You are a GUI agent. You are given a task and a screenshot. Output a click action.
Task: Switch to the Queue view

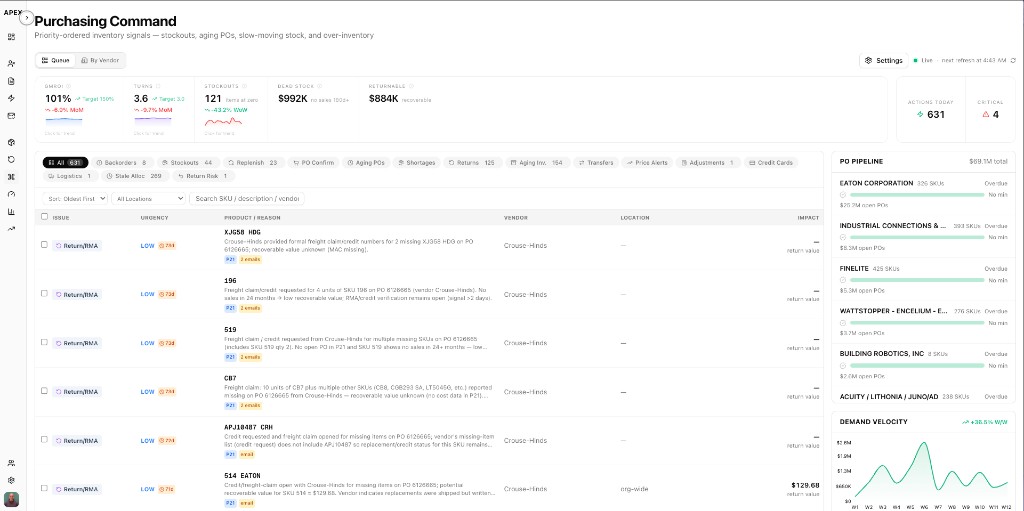[x=56, y=60]
